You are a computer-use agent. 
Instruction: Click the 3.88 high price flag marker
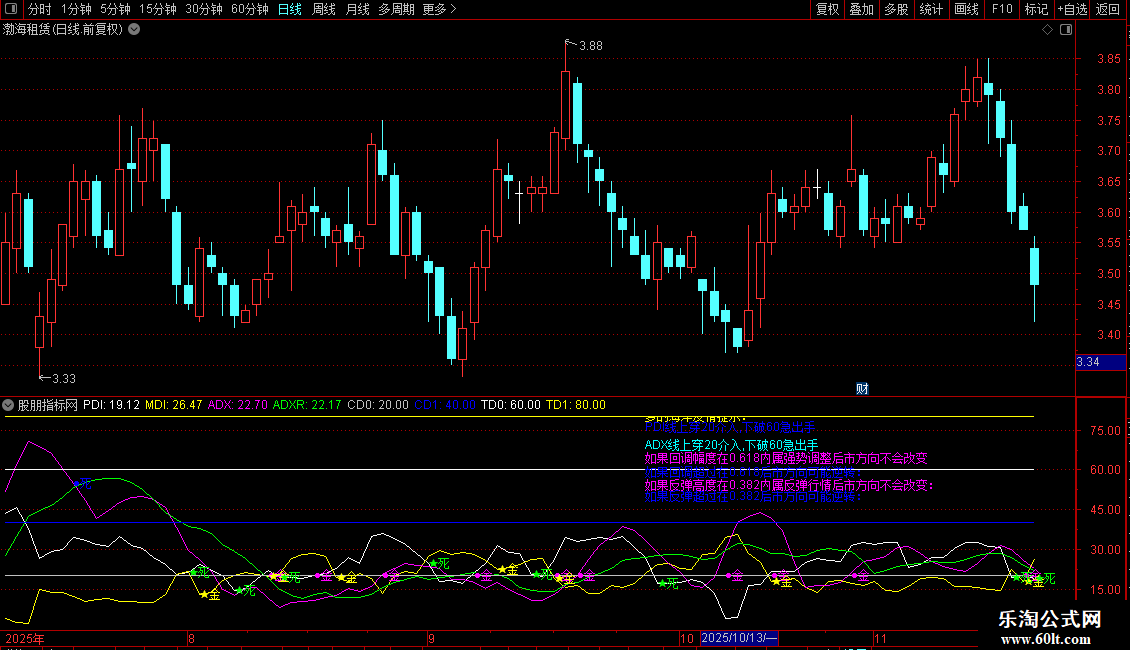click(585, 45)
